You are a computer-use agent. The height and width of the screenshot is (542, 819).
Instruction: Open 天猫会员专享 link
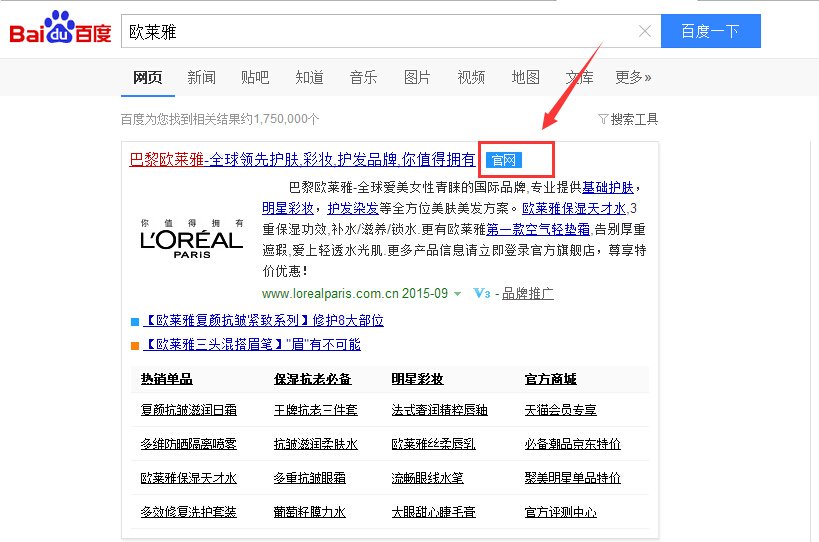click(x=560, y=410)
